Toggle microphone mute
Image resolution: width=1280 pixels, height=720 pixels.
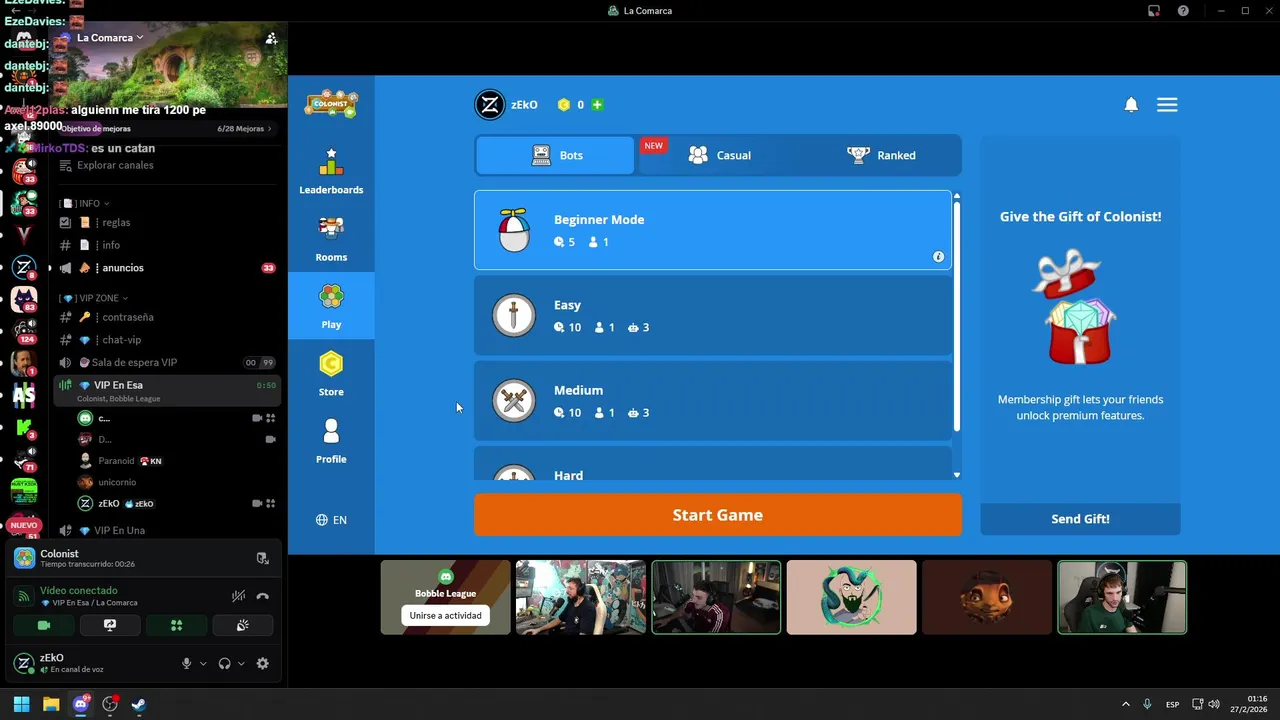pos(186,663)
